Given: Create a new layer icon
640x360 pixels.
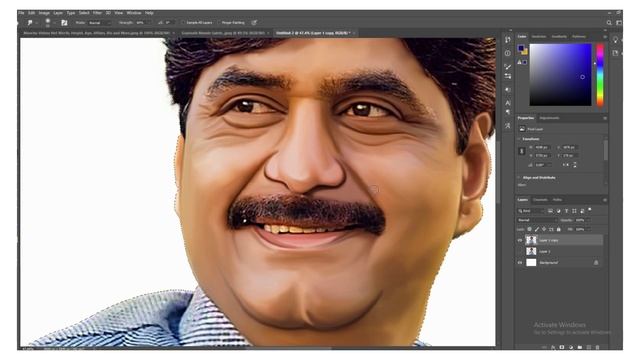Looking at the screenshot, I should (x=589, y=347).
